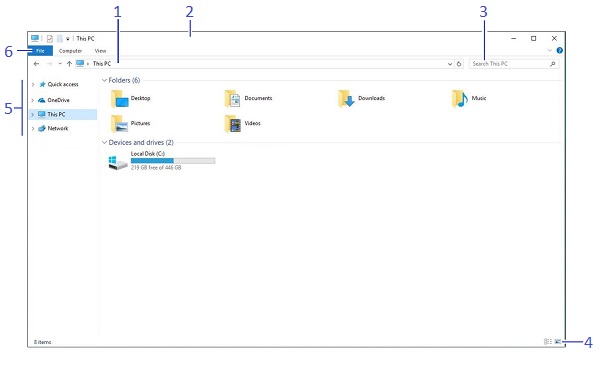Go up one level with Up arrow
Image resolution: width=600 pixels, height=370 pixels.
tap(69, 64)
